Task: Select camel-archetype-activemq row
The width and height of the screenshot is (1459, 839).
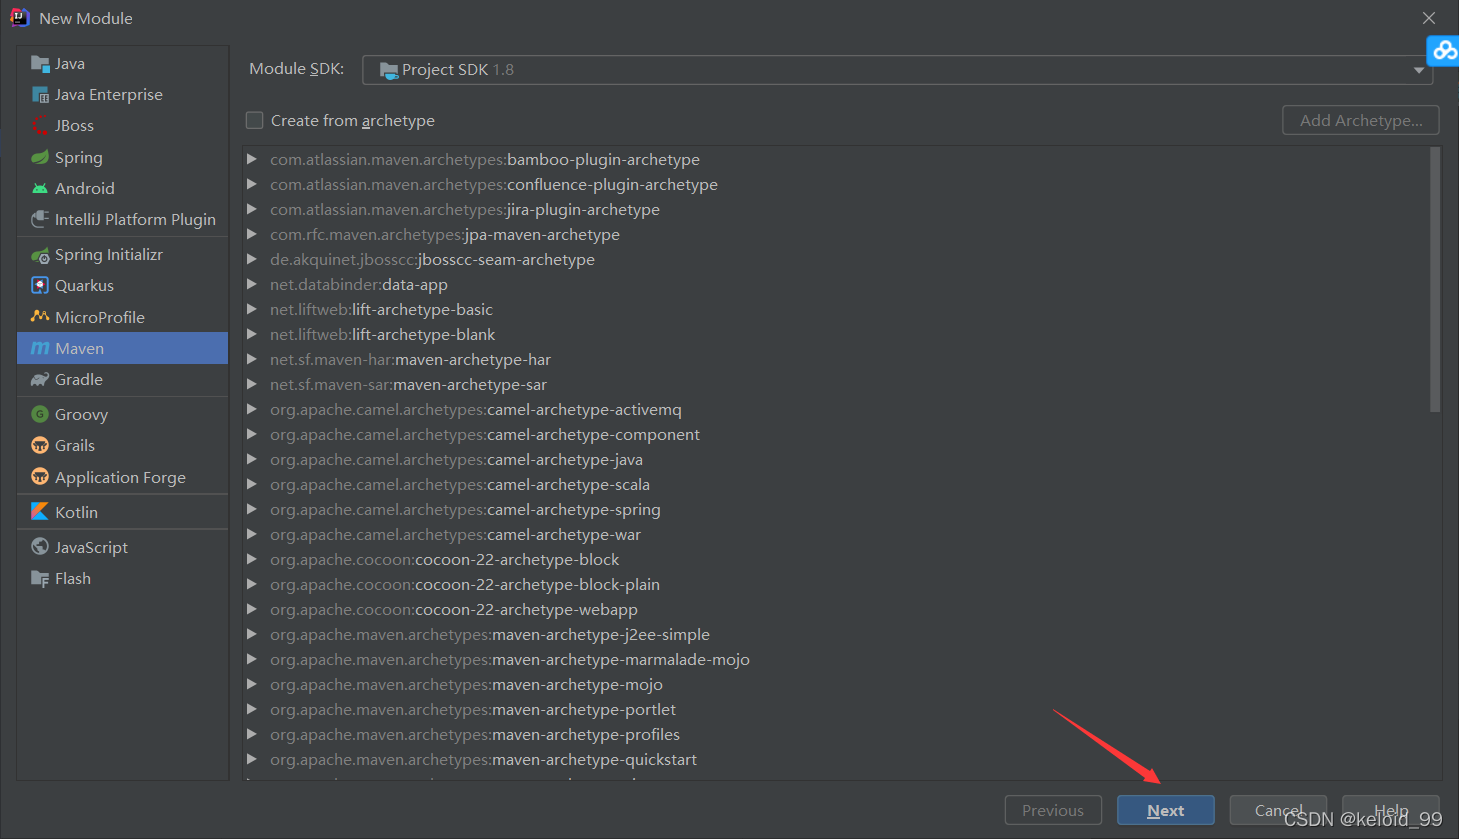Action: pos(836,410)
